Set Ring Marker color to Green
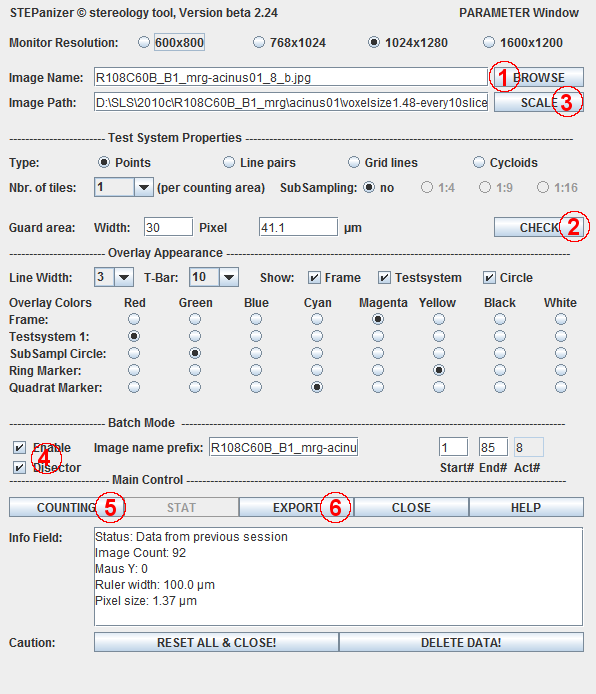 [x=195, y=370]
